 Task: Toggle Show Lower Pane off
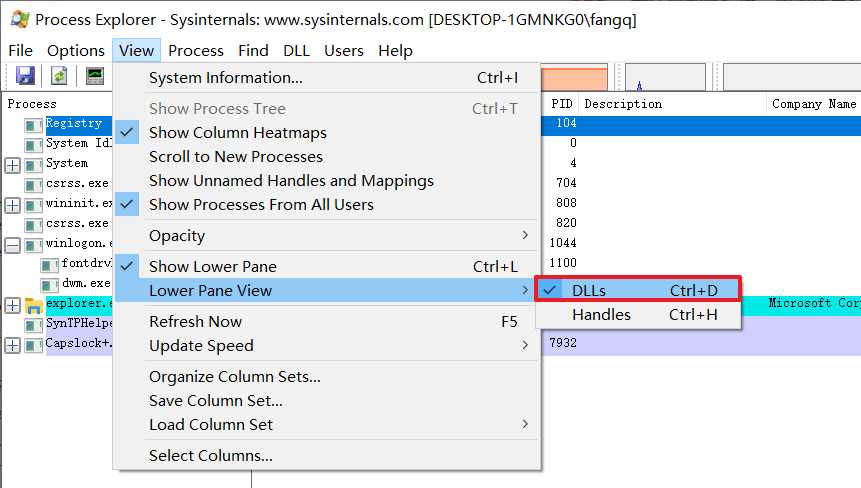click(326, 266)
